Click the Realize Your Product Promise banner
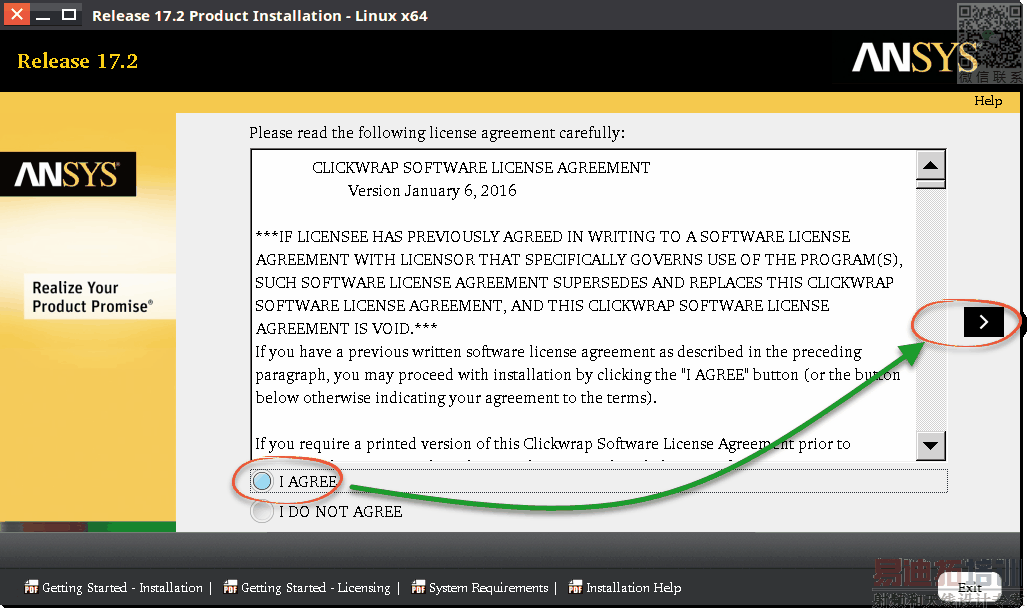 click(99, 297)
